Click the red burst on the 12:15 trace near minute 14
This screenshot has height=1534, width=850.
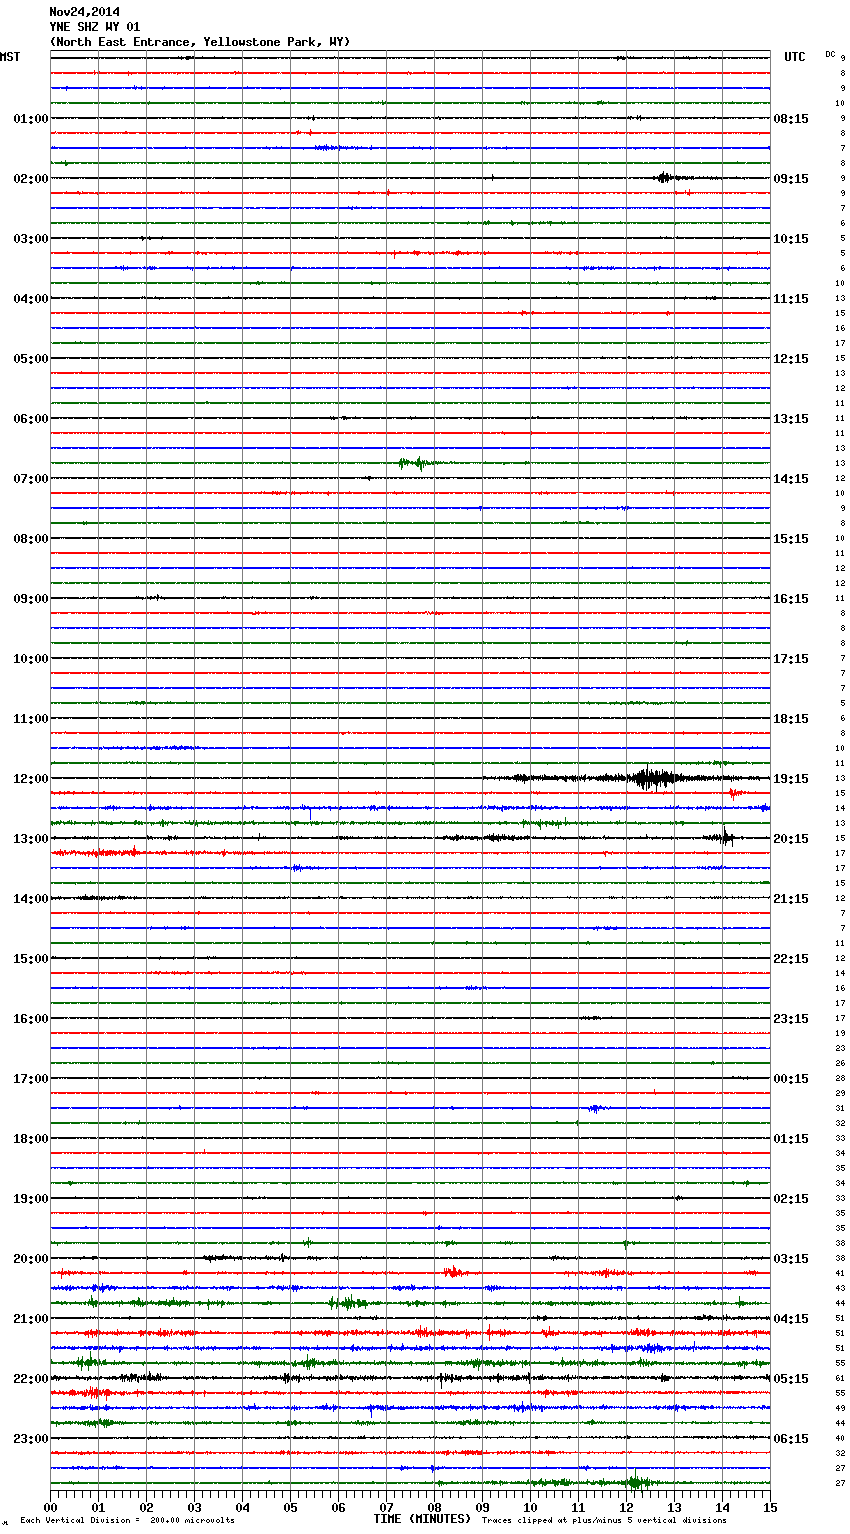tap(734, 793)
